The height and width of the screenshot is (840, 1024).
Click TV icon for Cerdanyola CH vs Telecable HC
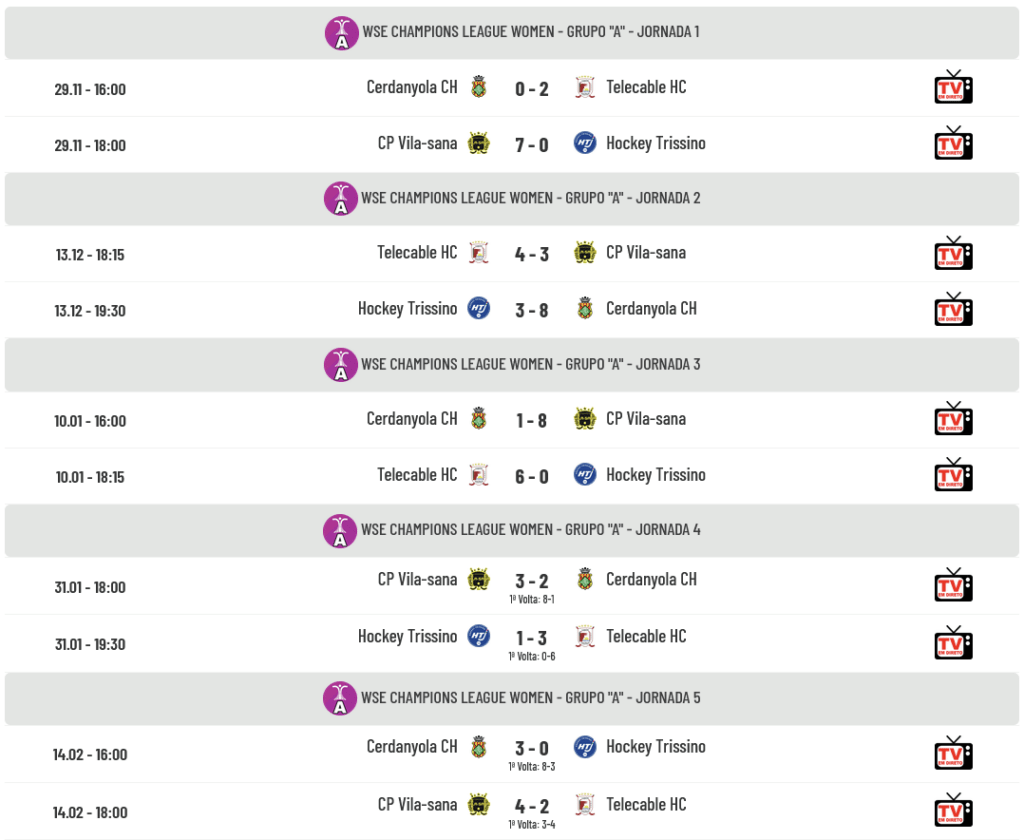(952, 88)
